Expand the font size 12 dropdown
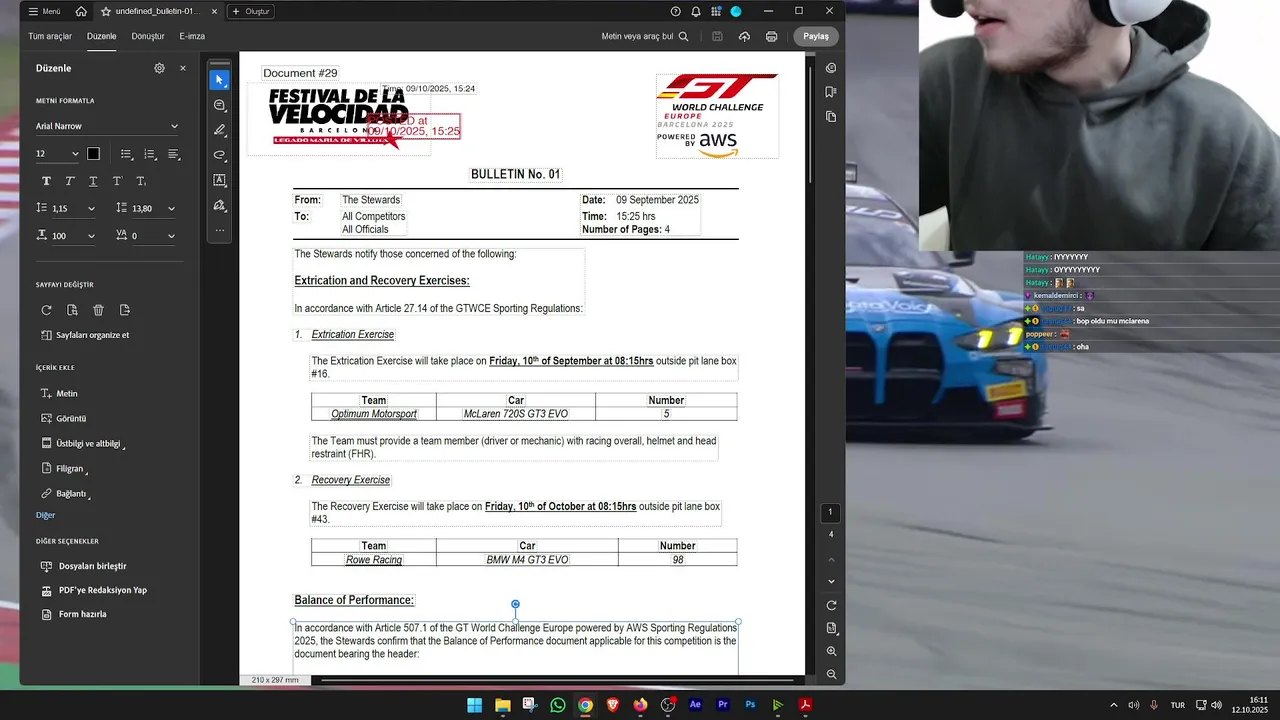 pos(75,154)
